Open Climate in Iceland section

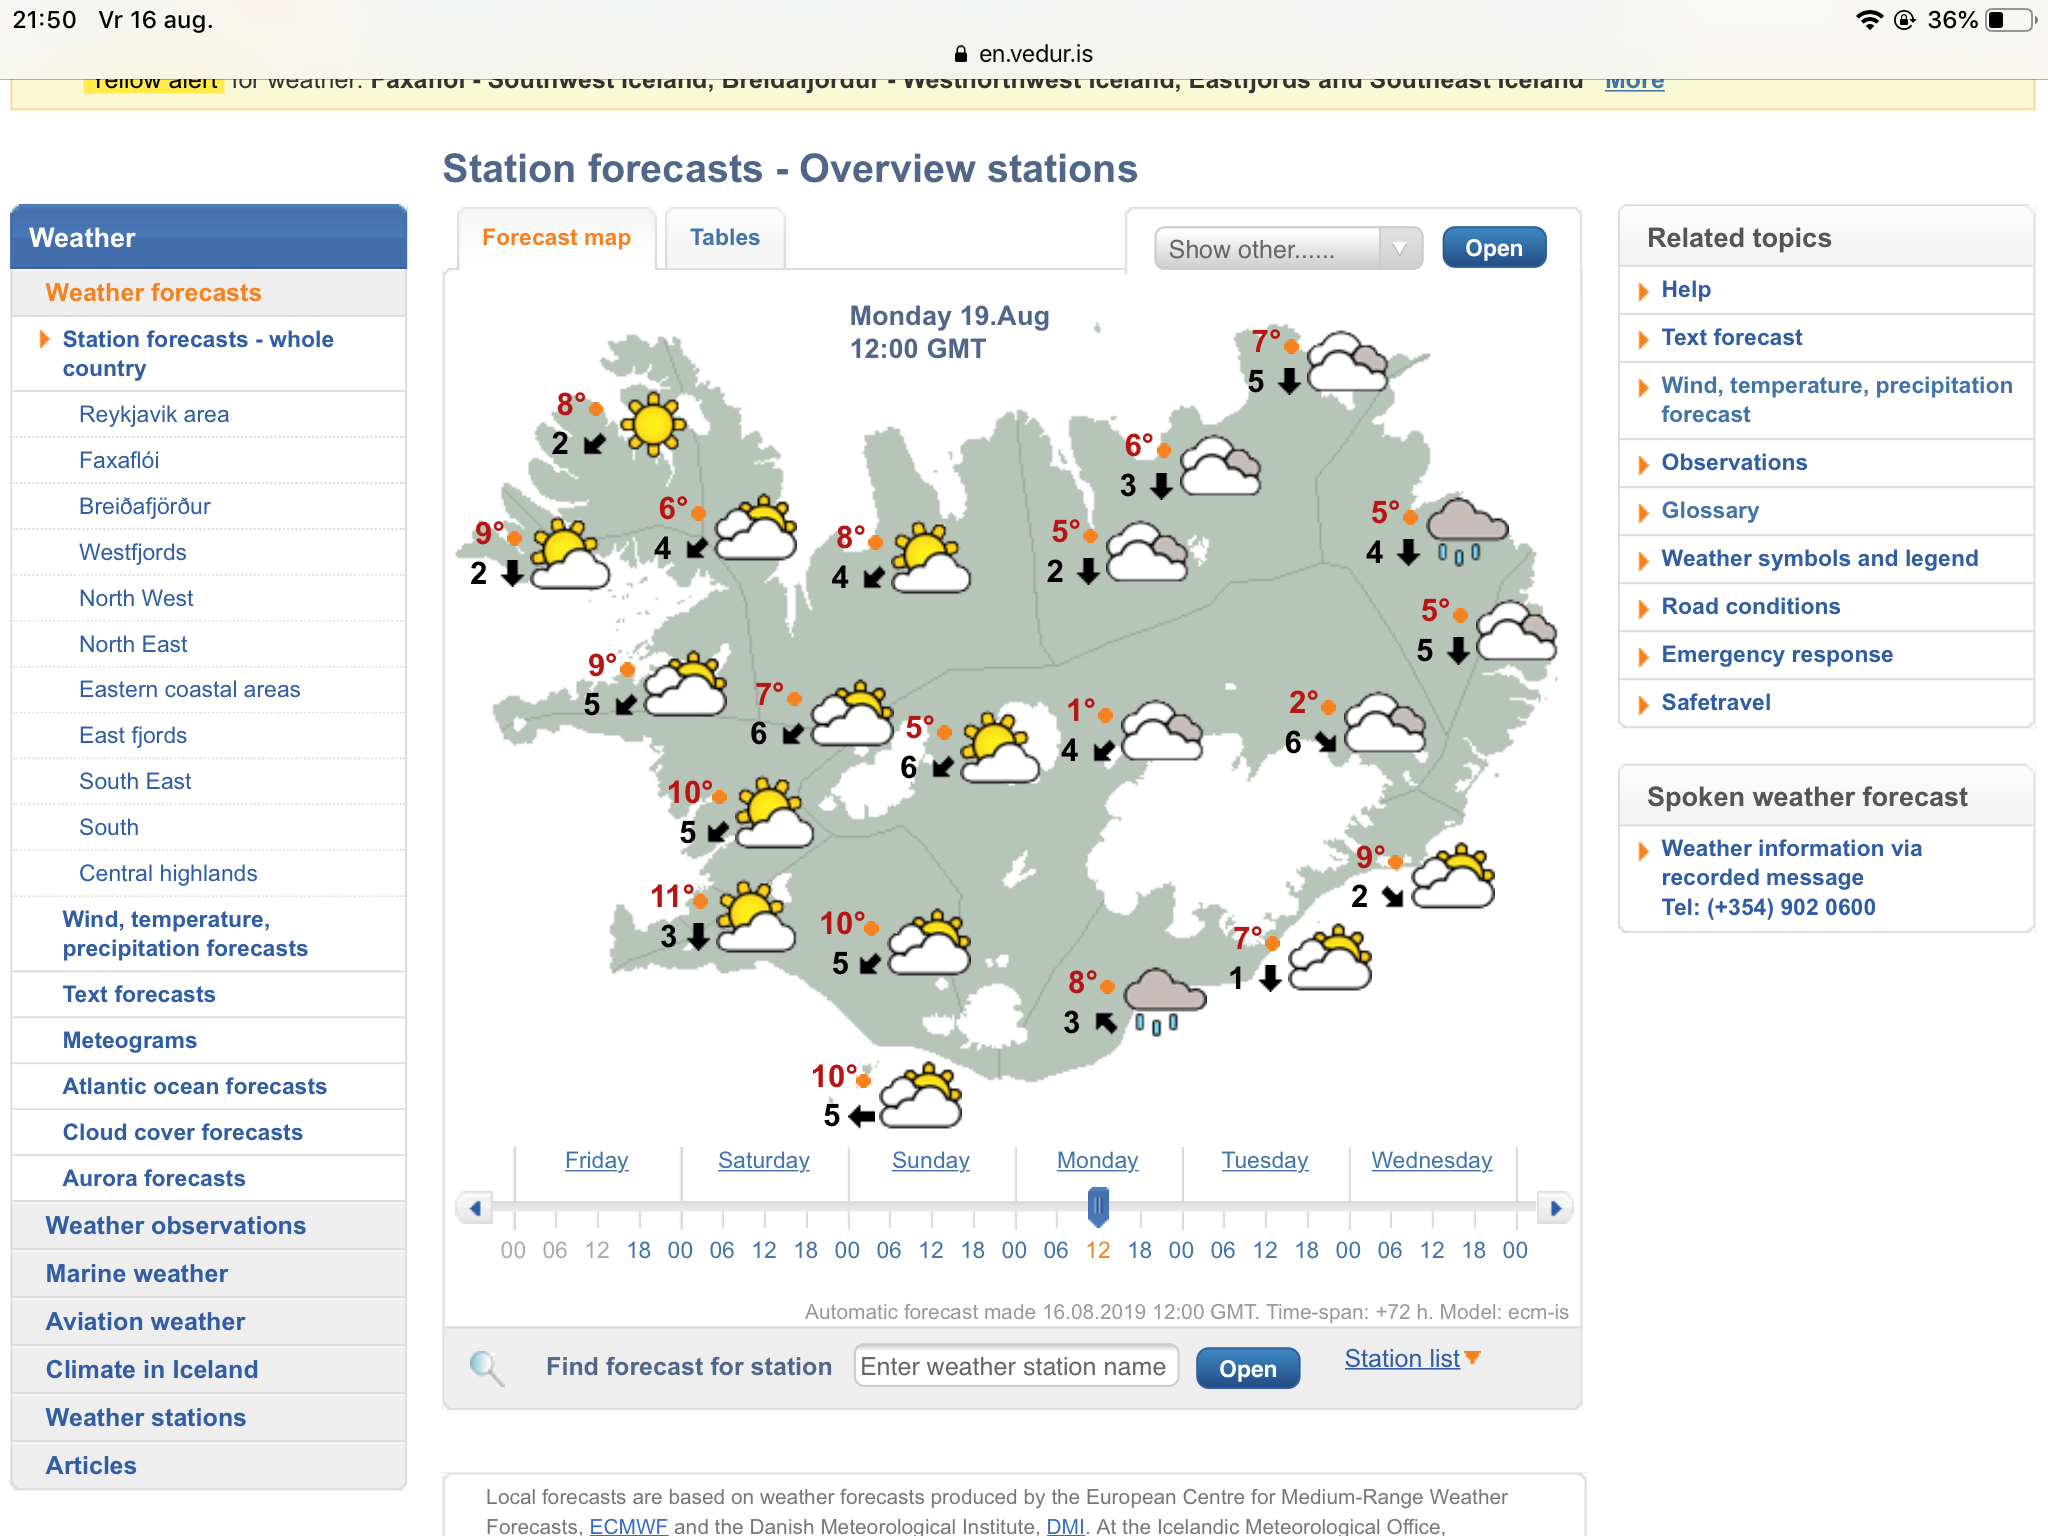(152, 1370)
